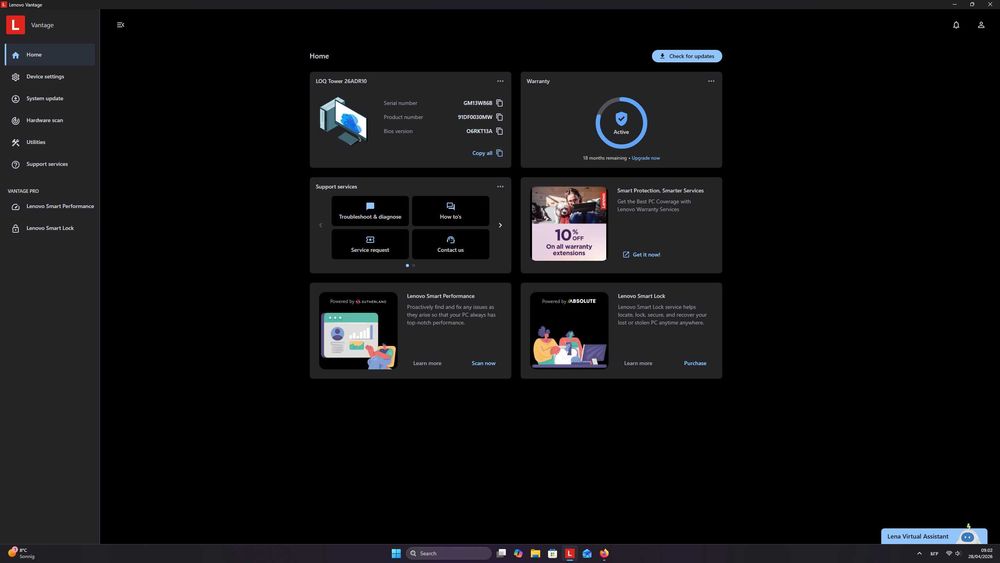
Task: Open Task View in taskbar
Action: (501, 553)
